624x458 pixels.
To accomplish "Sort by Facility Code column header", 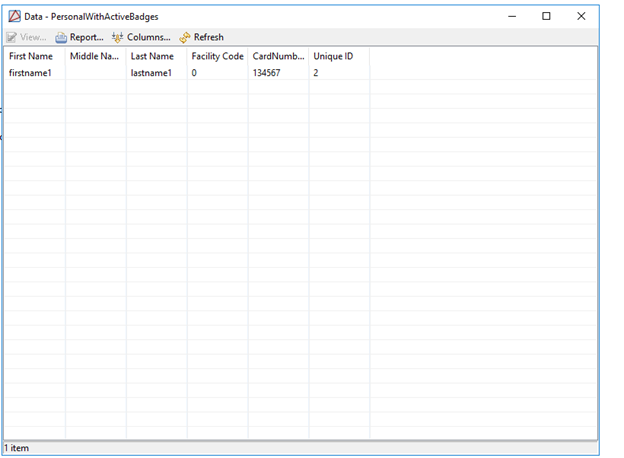I will (217, 57).
